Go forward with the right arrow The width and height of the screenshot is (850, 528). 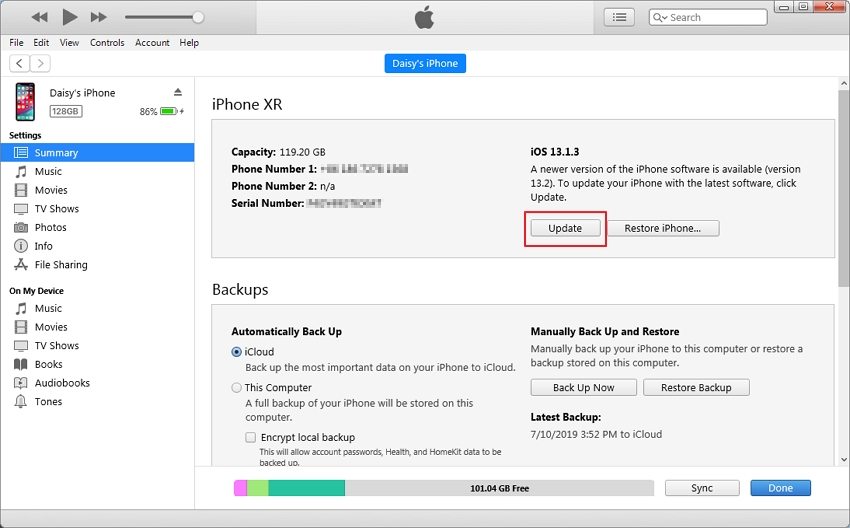40,63
